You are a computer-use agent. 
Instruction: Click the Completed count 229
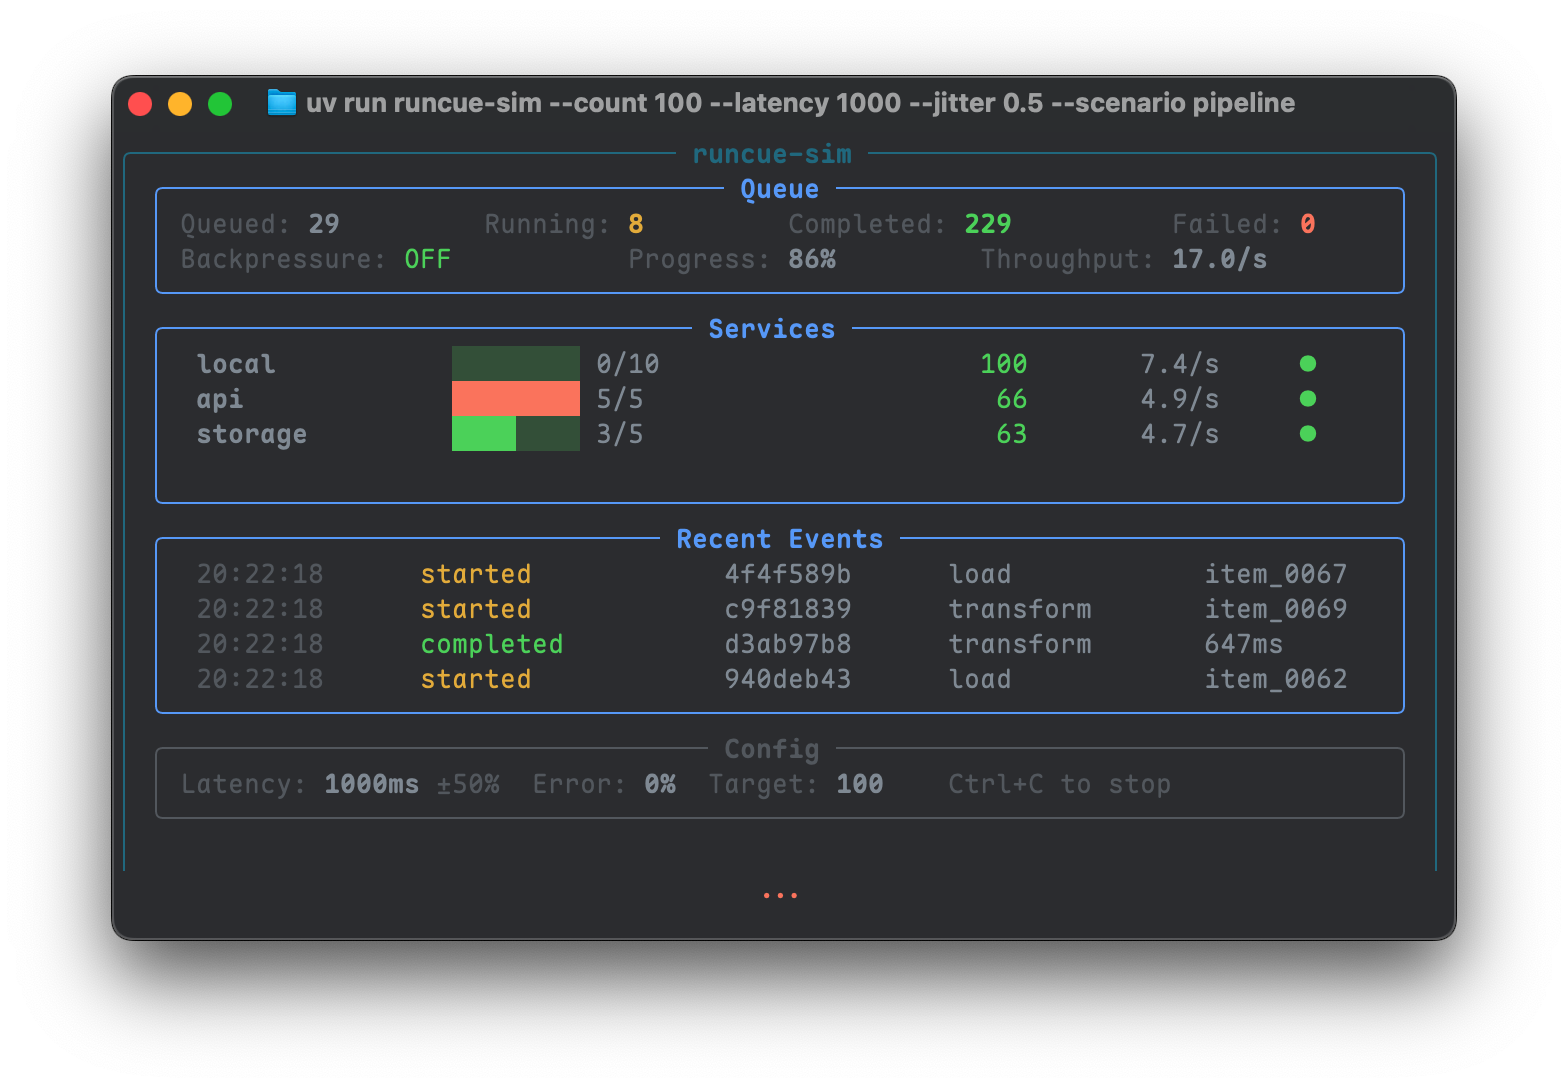pyautogui.click(x=987, y=224)
